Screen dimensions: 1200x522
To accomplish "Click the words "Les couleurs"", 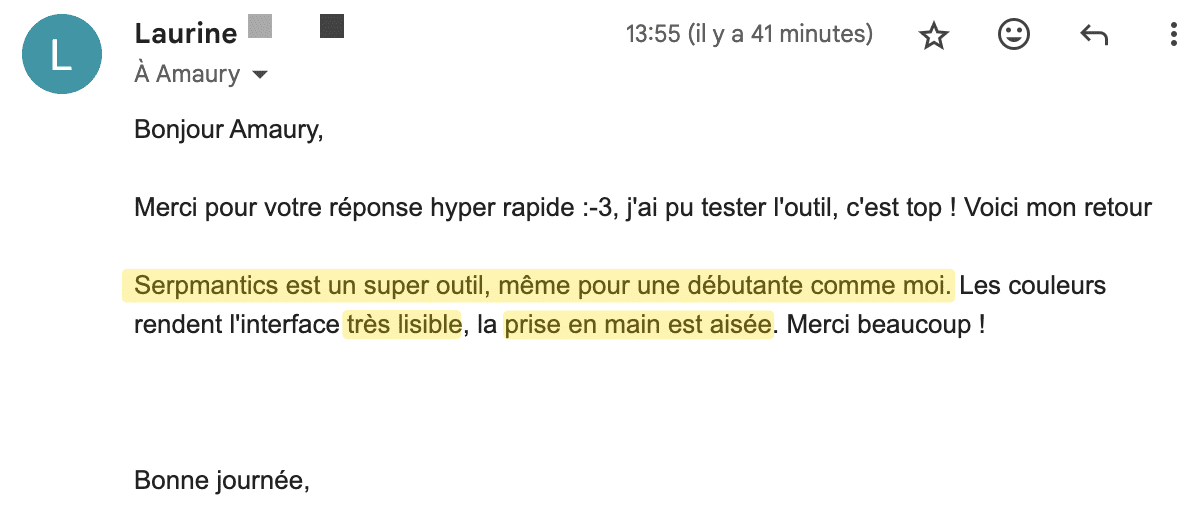I will click(x=1033, y=286).
